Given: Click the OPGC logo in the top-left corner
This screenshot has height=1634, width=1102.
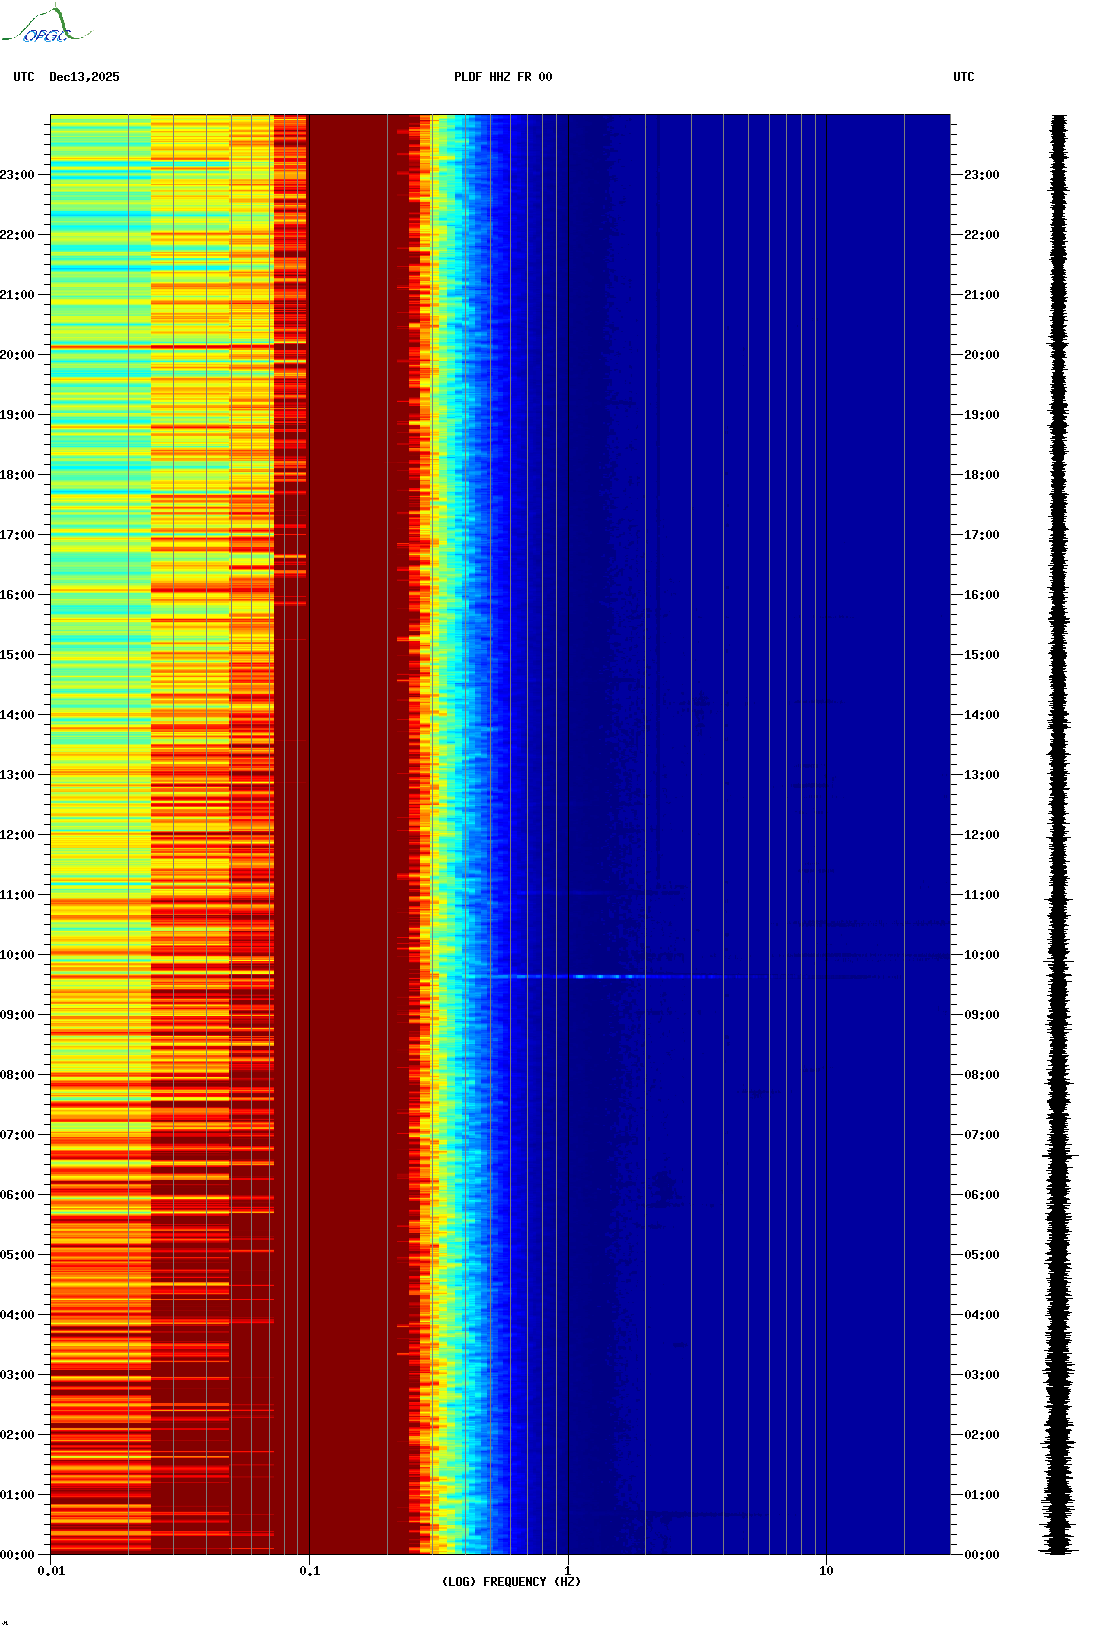Looking at the screenshot, I should click(x=46, y=26).
